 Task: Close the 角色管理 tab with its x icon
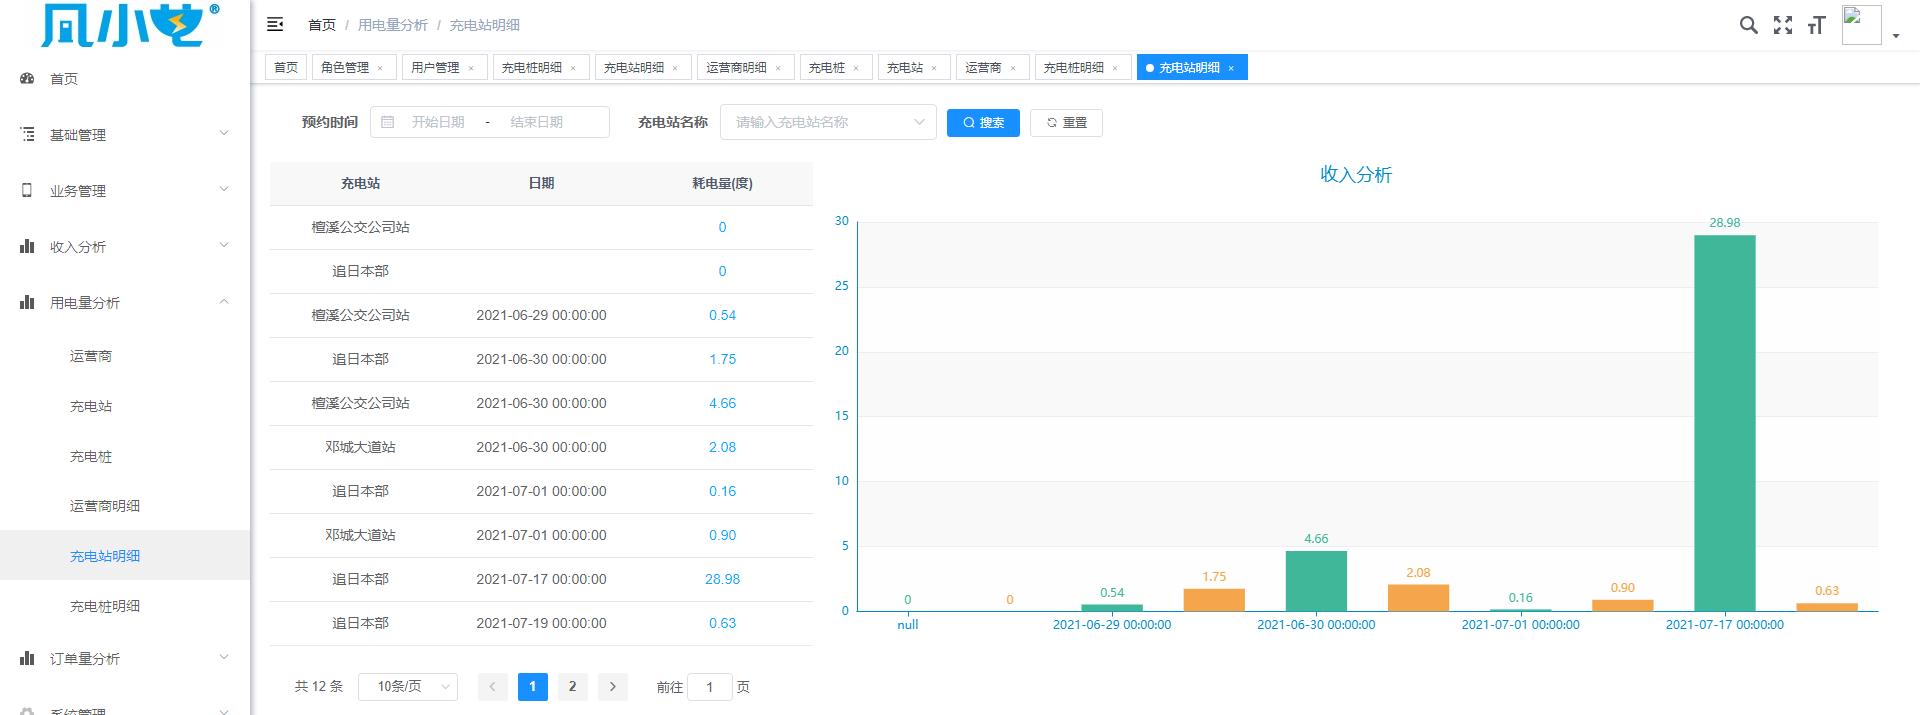pos(380,68)
